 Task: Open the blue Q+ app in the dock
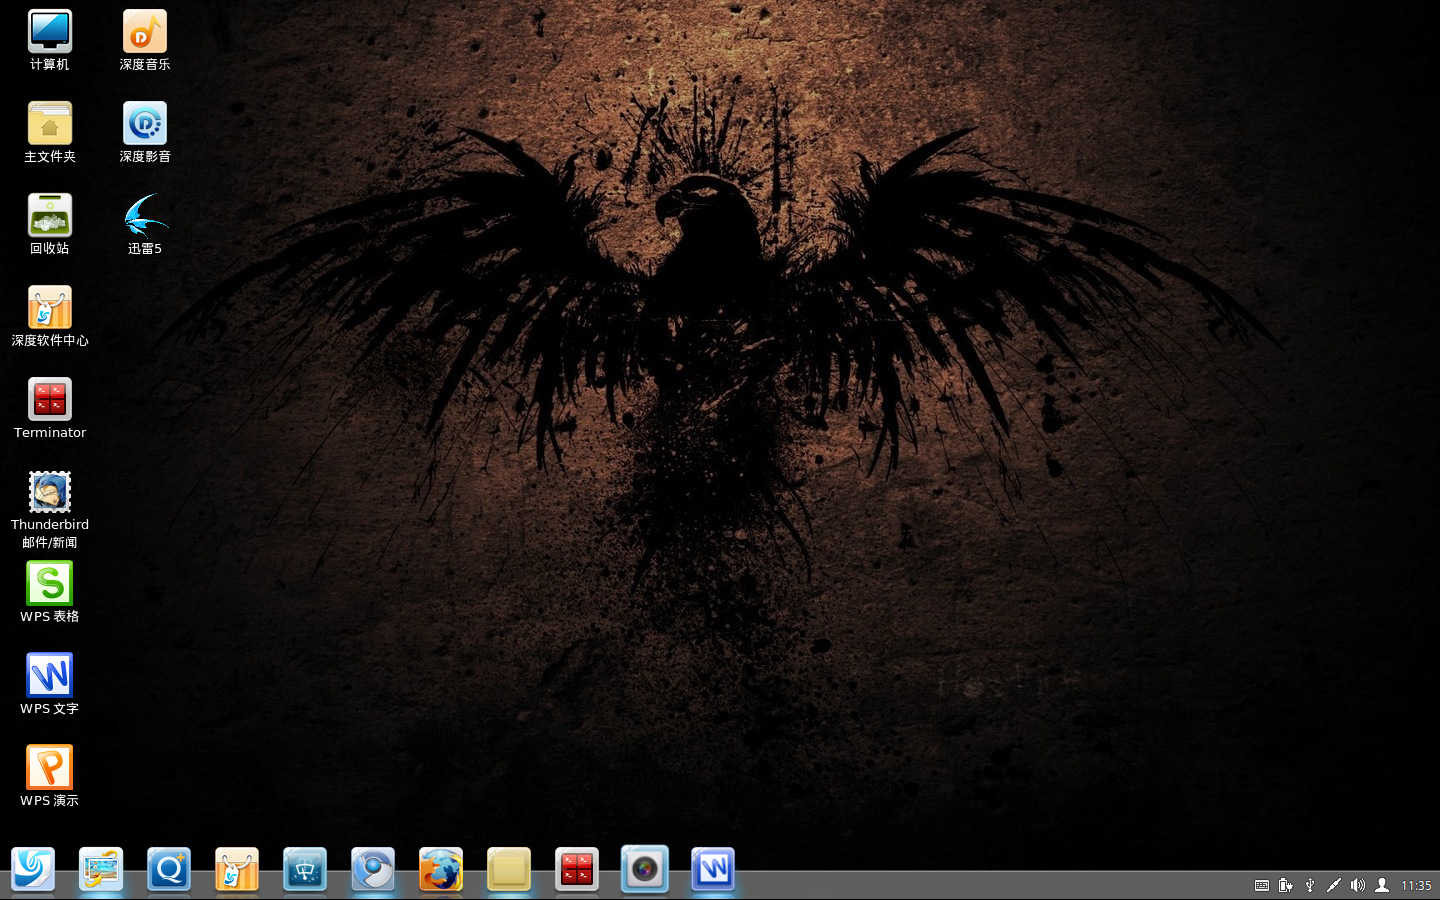[x=169, y=870]
